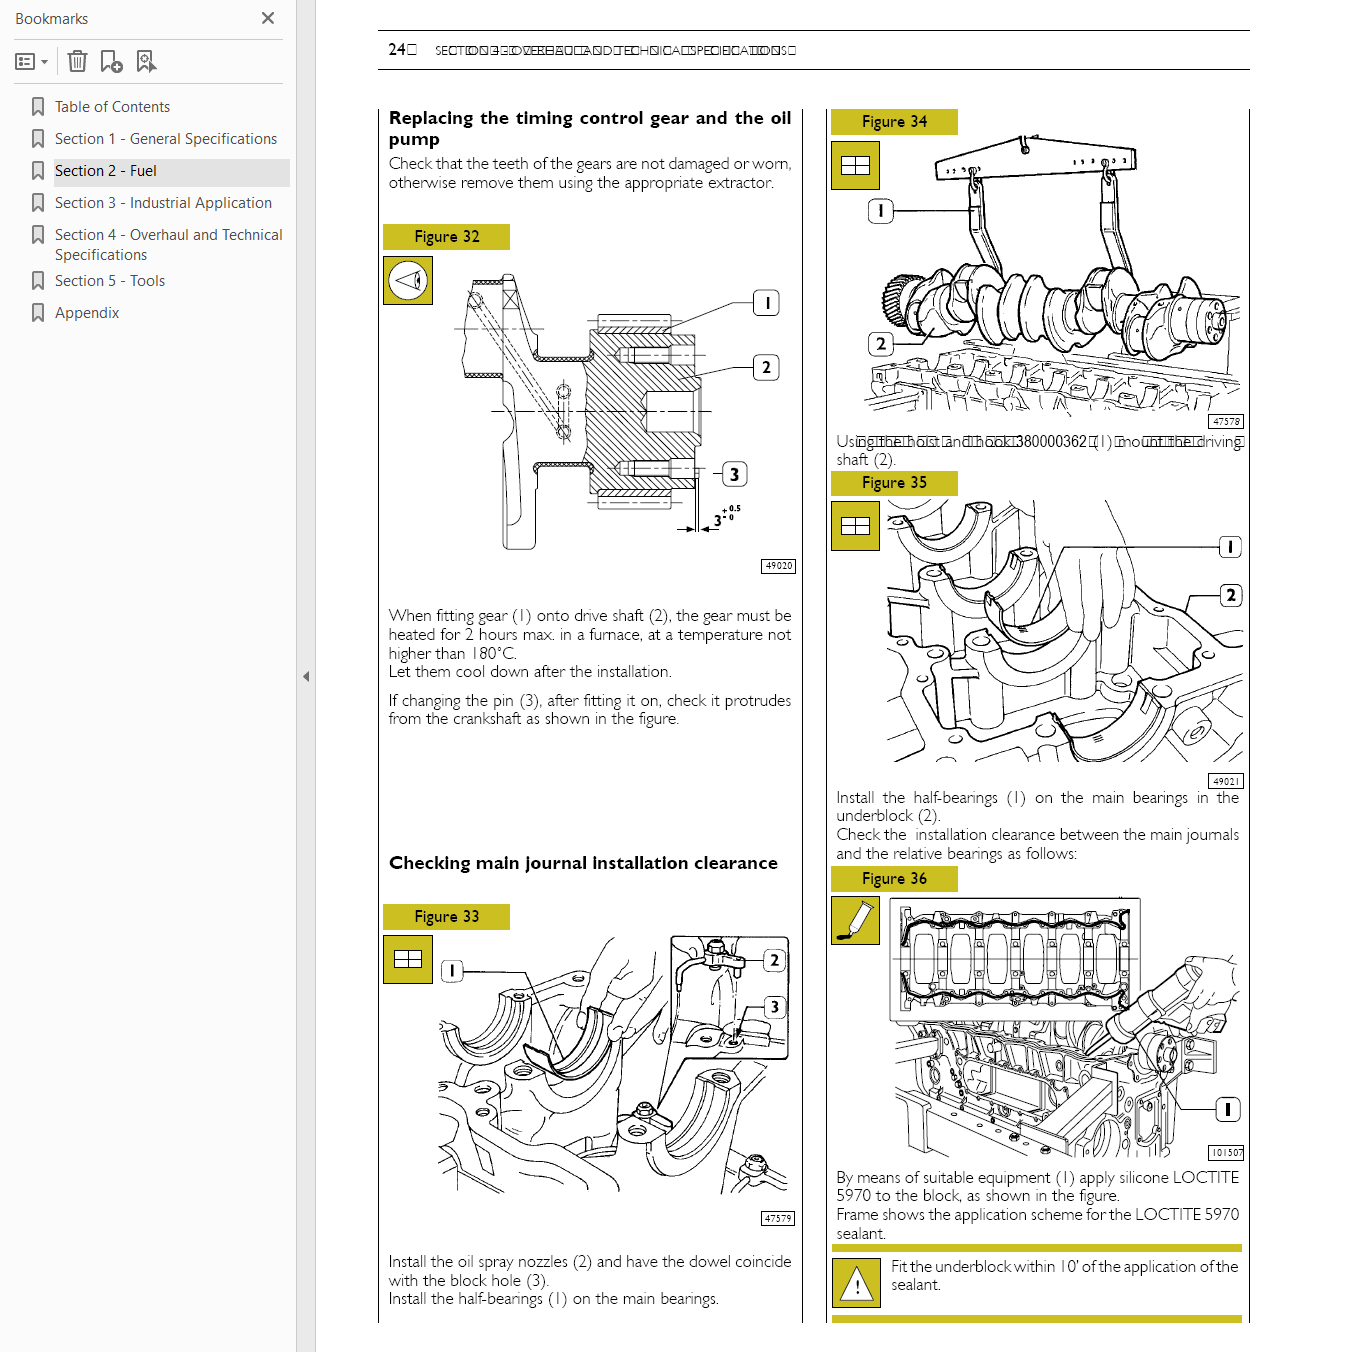Click the assembly symbol under Figure 35

point(856,526)
